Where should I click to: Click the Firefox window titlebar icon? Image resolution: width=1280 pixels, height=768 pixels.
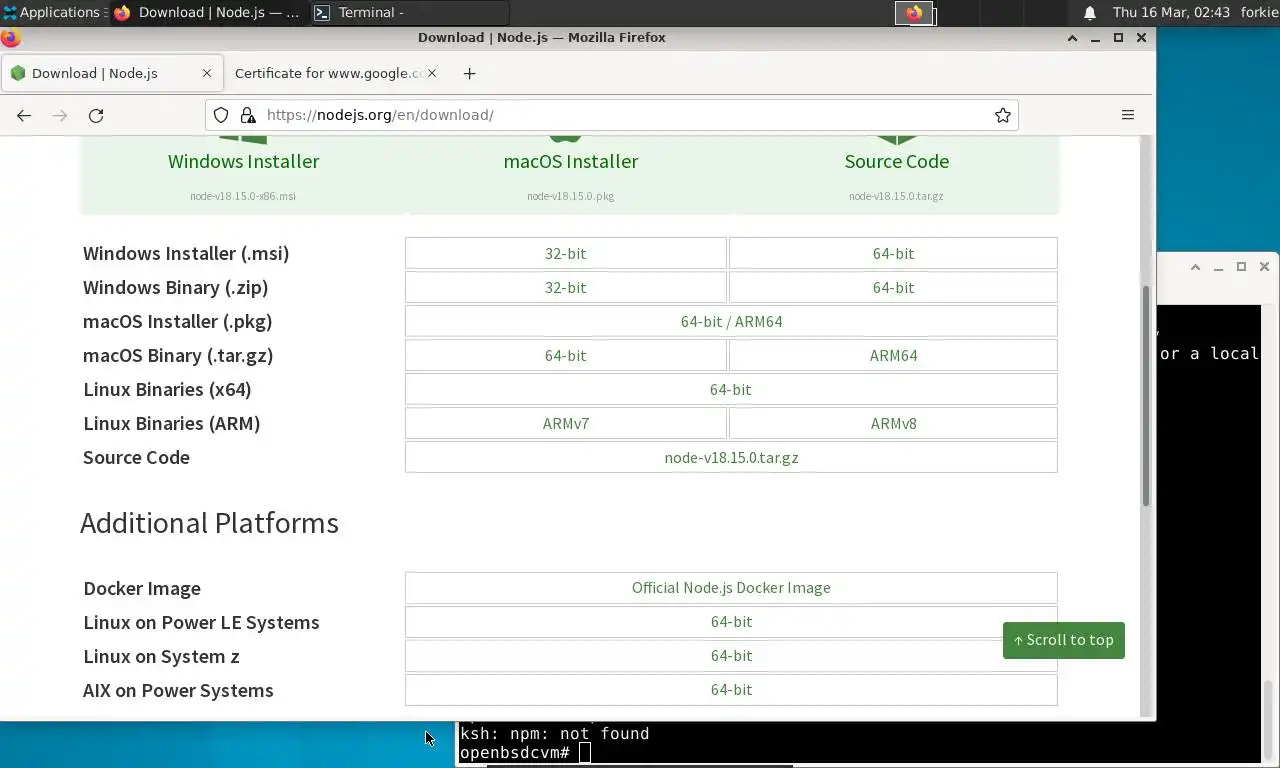click(x=10, y=38)
